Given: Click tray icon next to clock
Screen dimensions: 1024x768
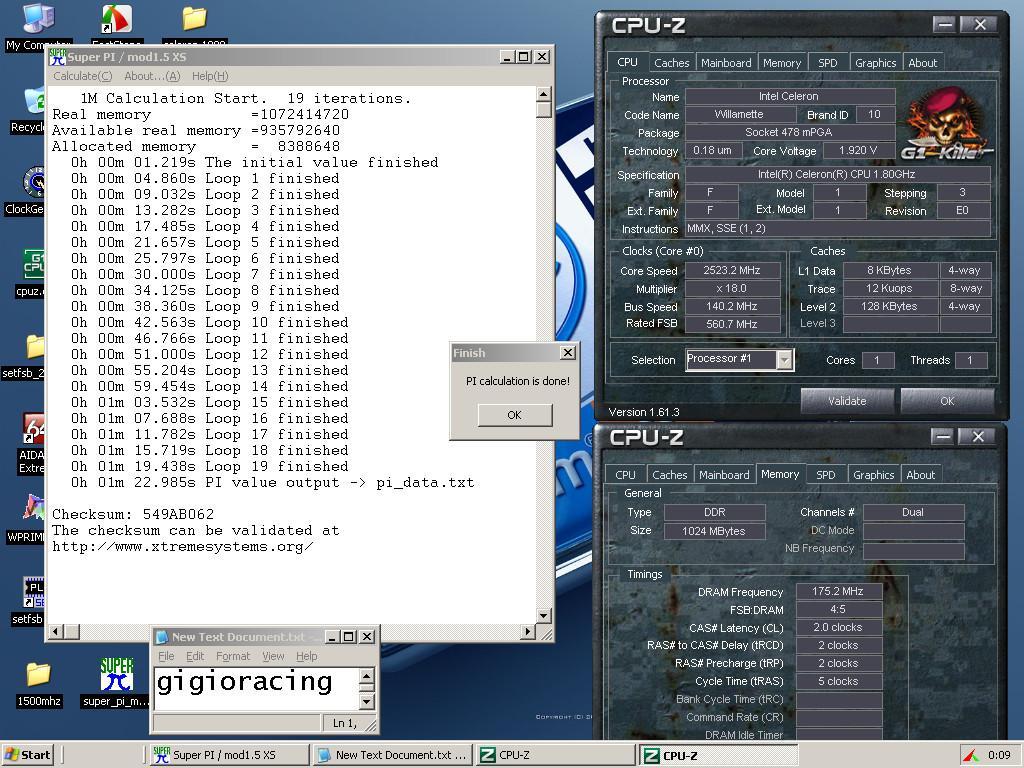Looking at the screenshot, I should tap(971, 755).
